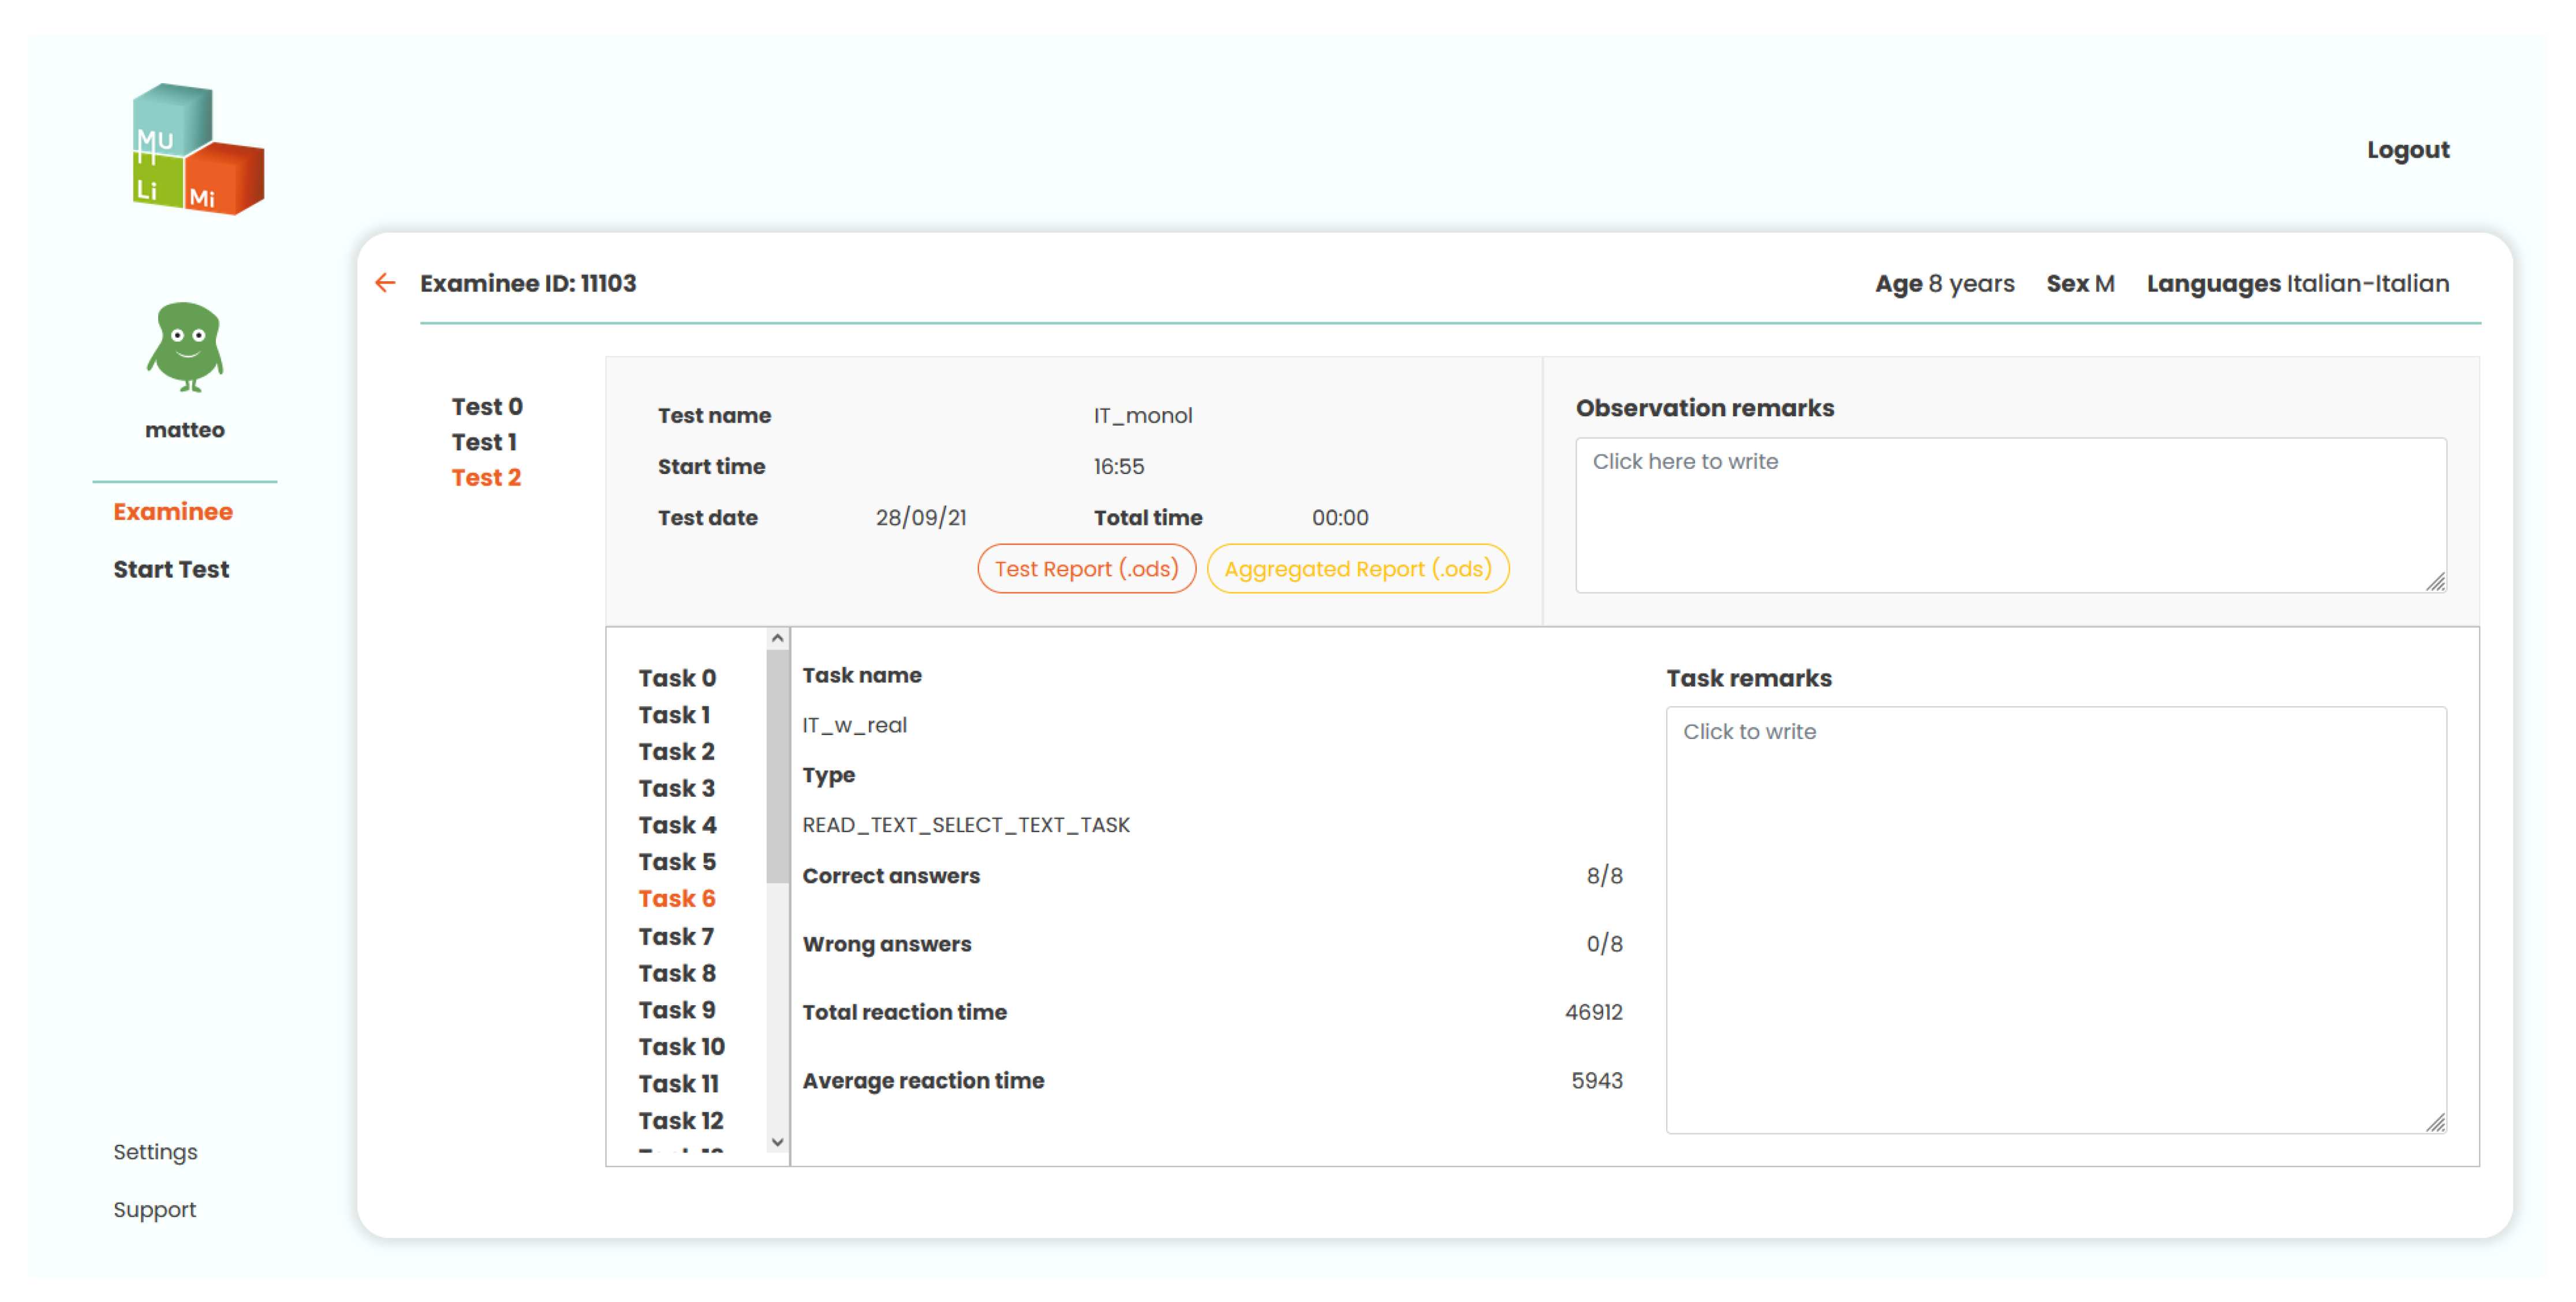
Task: Click the task list scroll-down arrow
Action: point(777,1142)
